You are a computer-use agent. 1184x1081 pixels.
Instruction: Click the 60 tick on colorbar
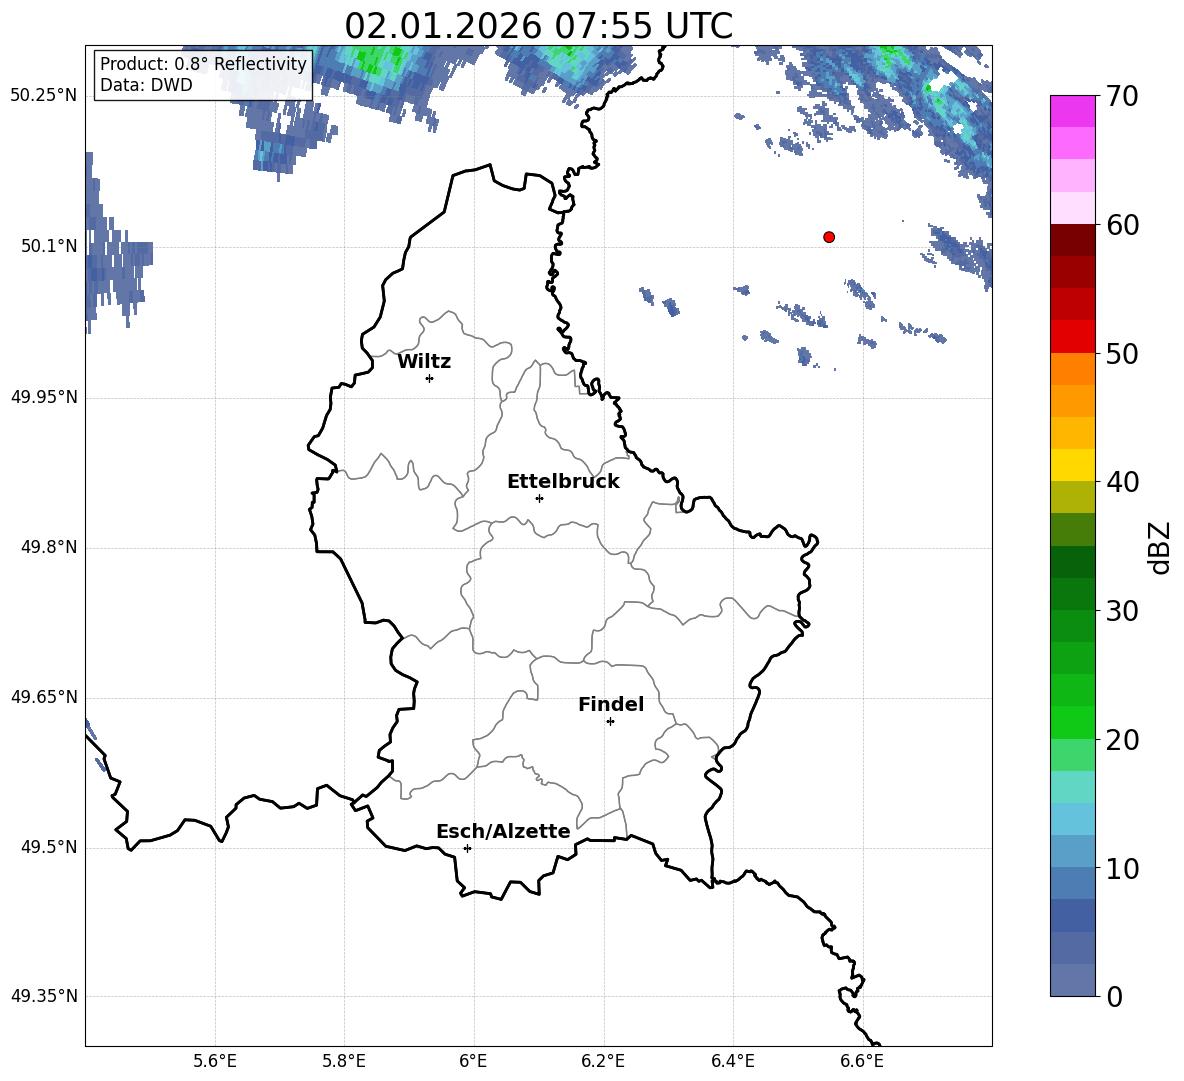pos(1122,225)
